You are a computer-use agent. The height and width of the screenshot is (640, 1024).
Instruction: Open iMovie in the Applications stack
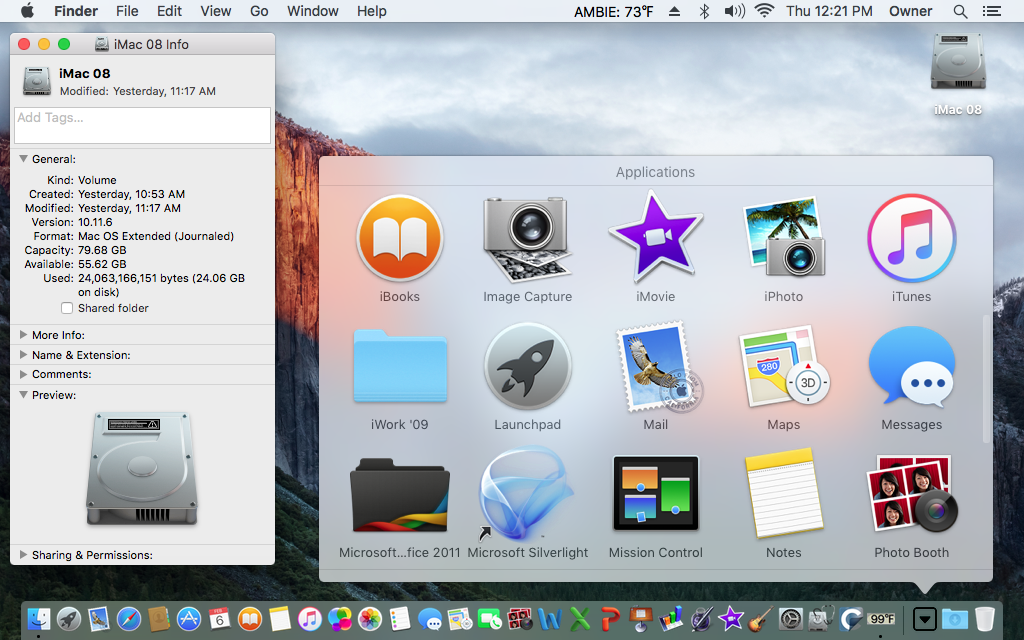(655, 235)
